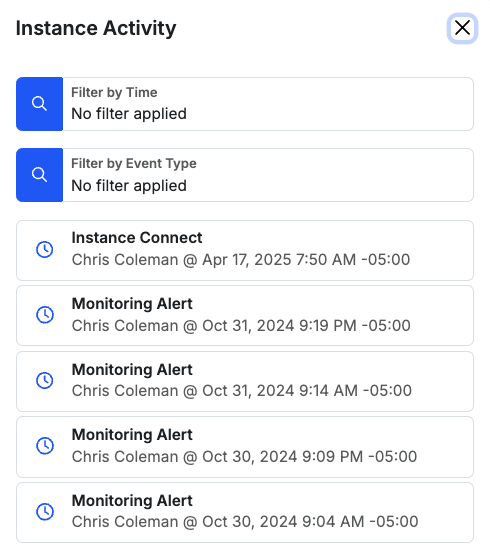The image size is (490, 554).
Task: Click "No filter applied" under Filter by Time
Action: click(x=129, y=114)
